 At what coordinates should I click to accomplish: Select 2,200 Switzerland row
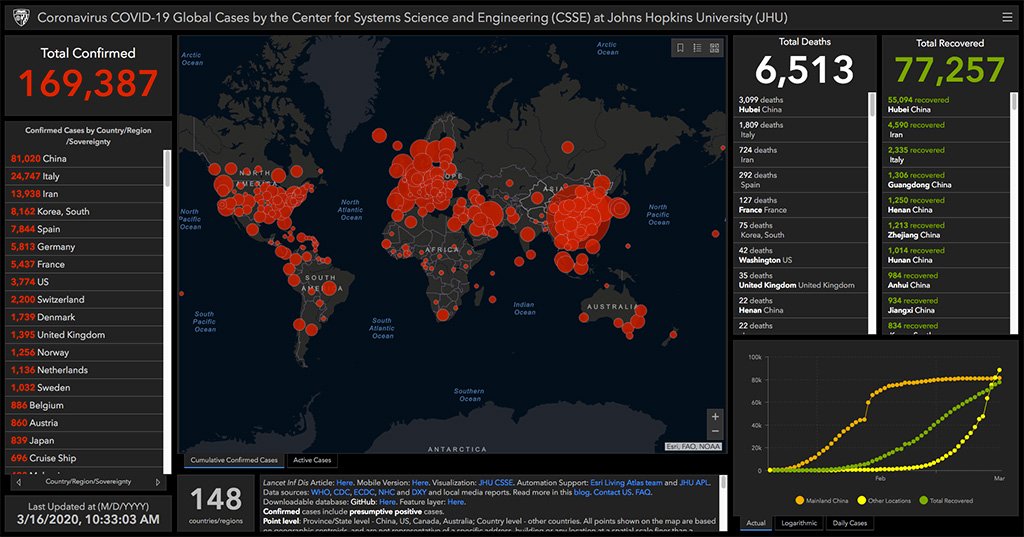pos(84,300)
